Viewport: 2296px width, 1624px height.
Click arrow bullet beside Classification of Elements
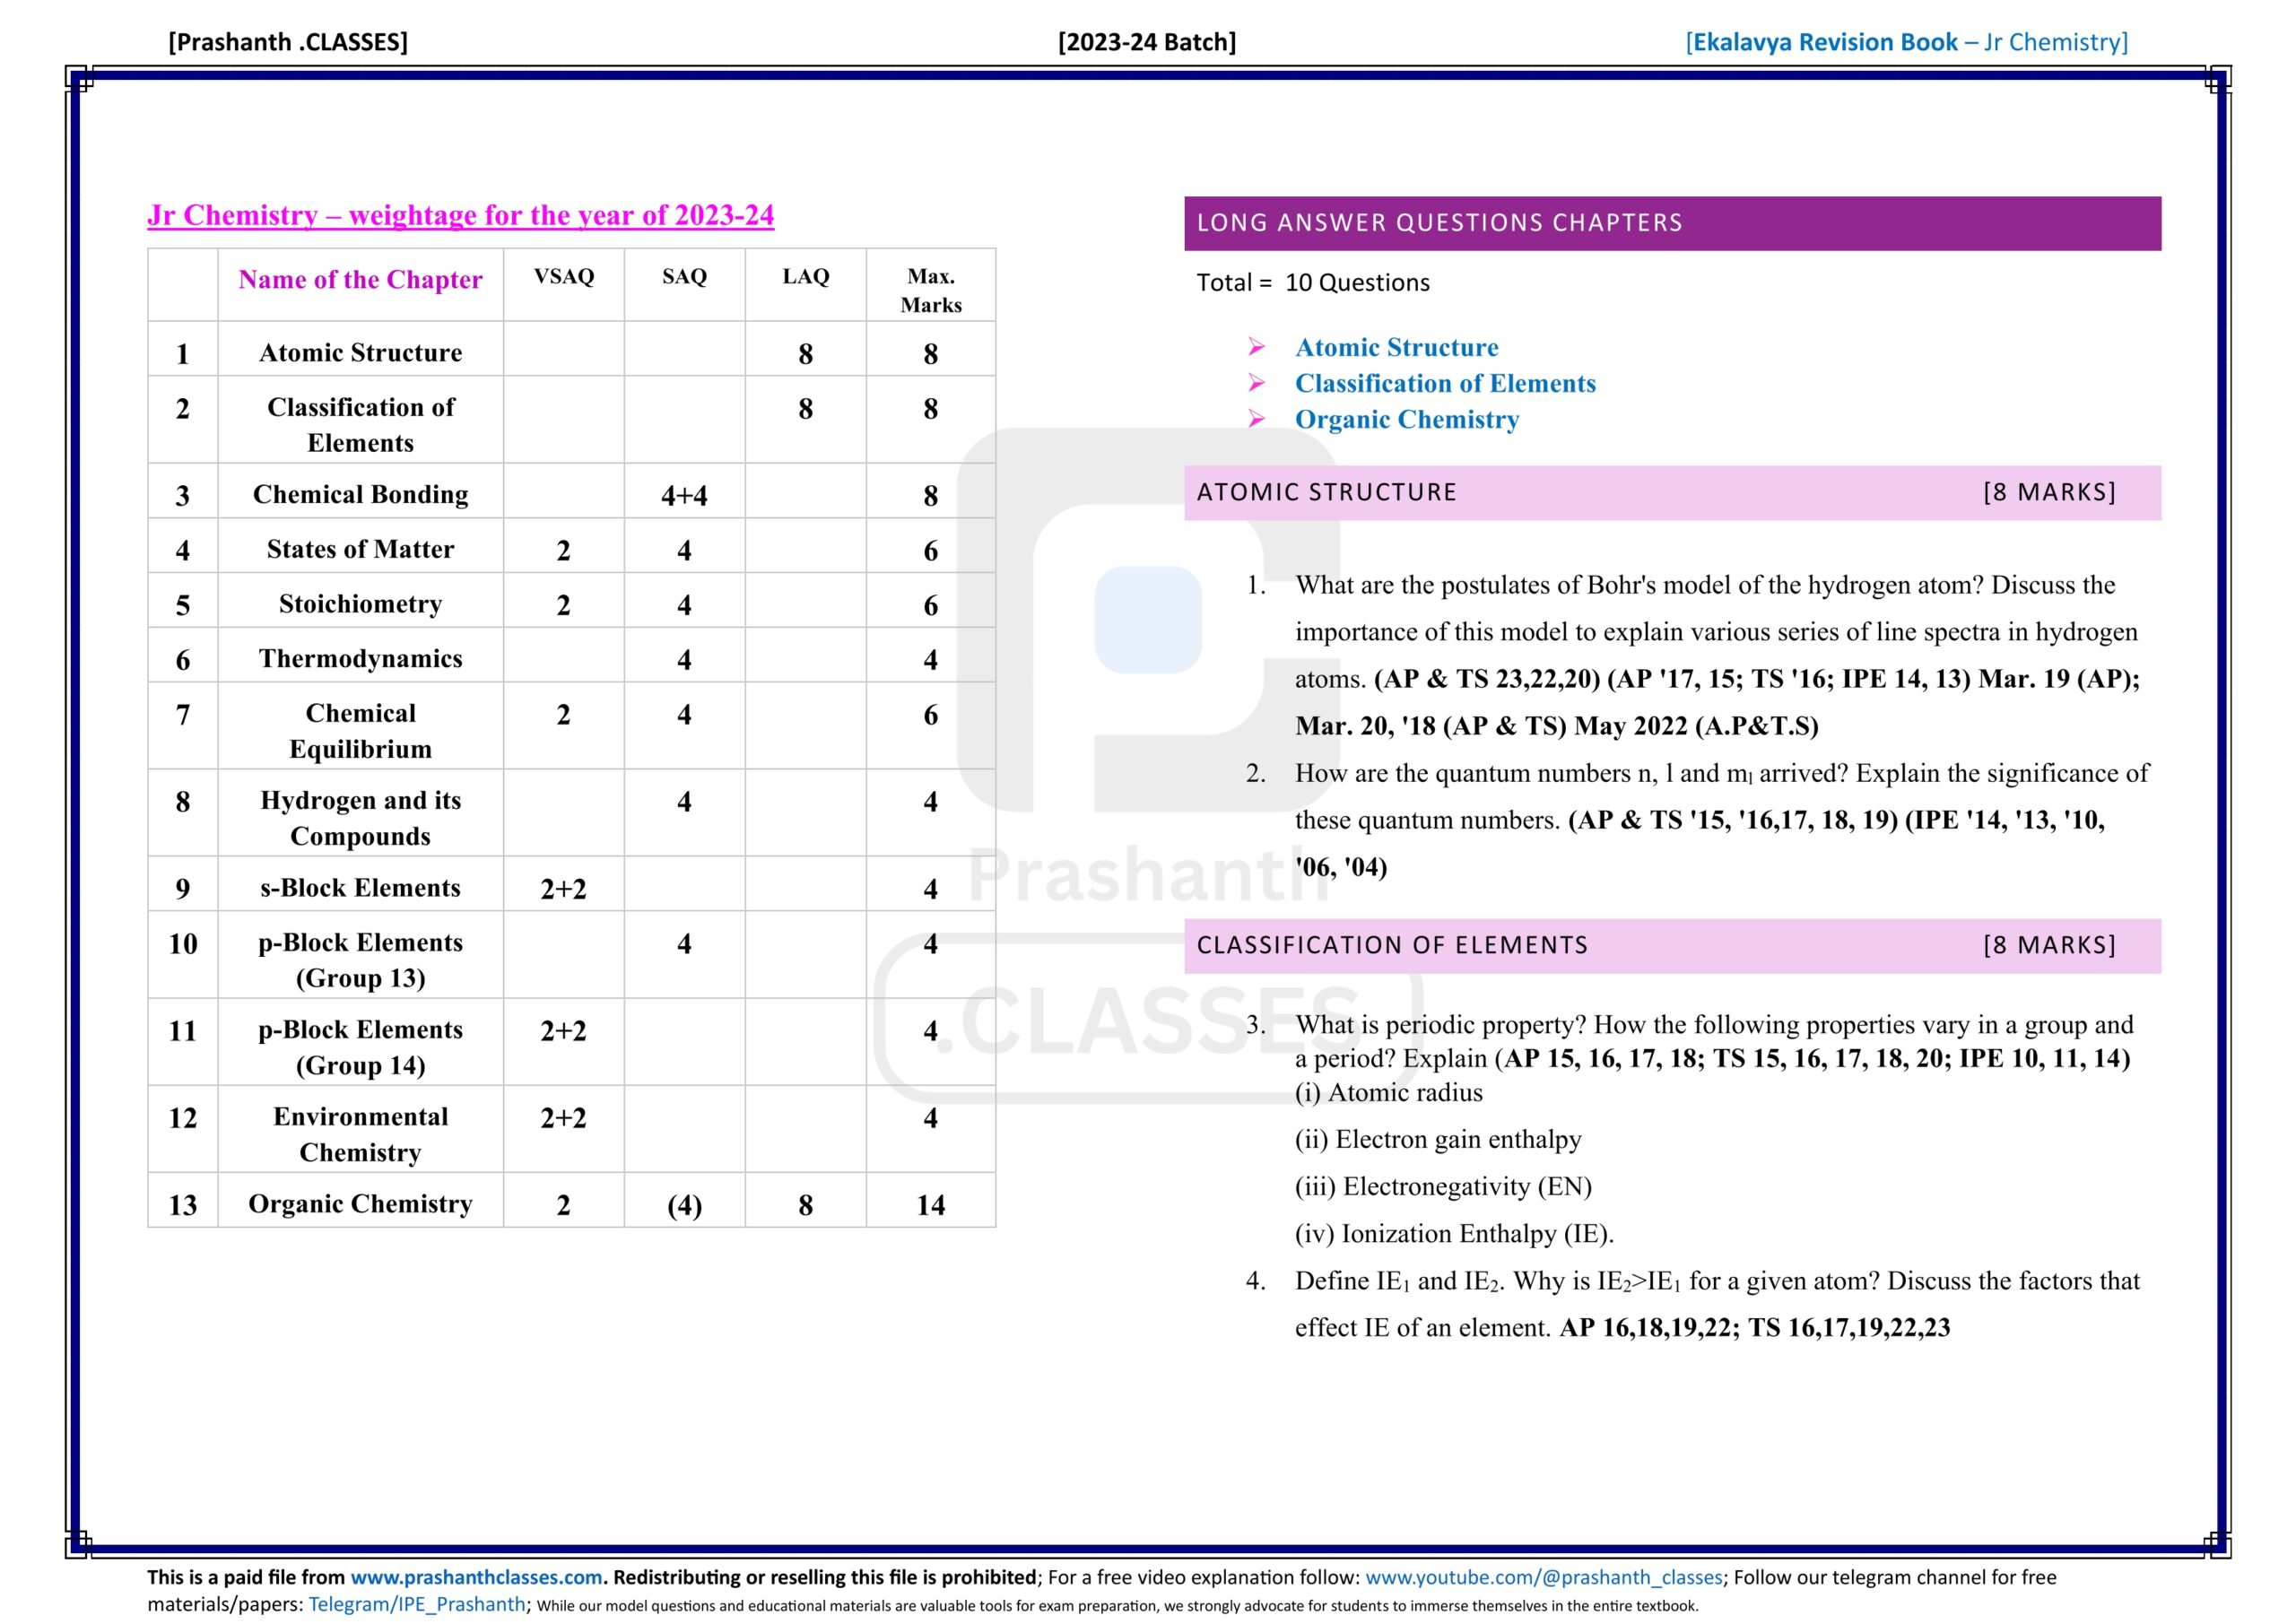click(x=1256, y=383)
